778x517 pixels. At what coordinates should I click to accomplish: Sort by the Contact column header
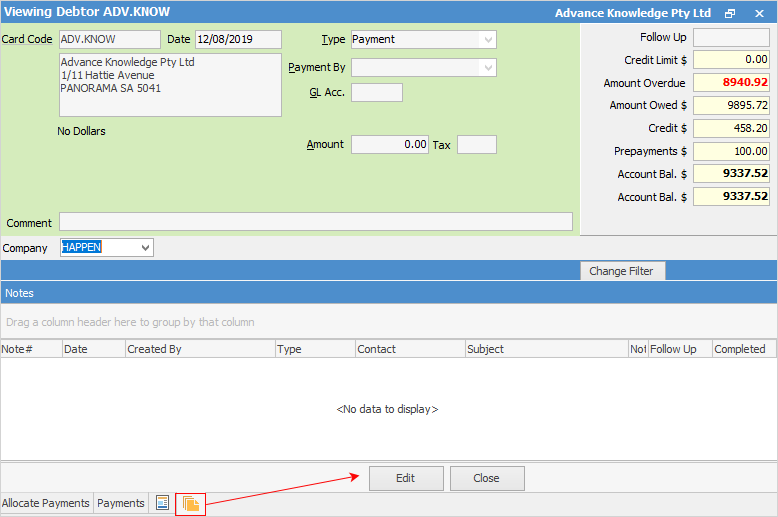tap(410, 349)
